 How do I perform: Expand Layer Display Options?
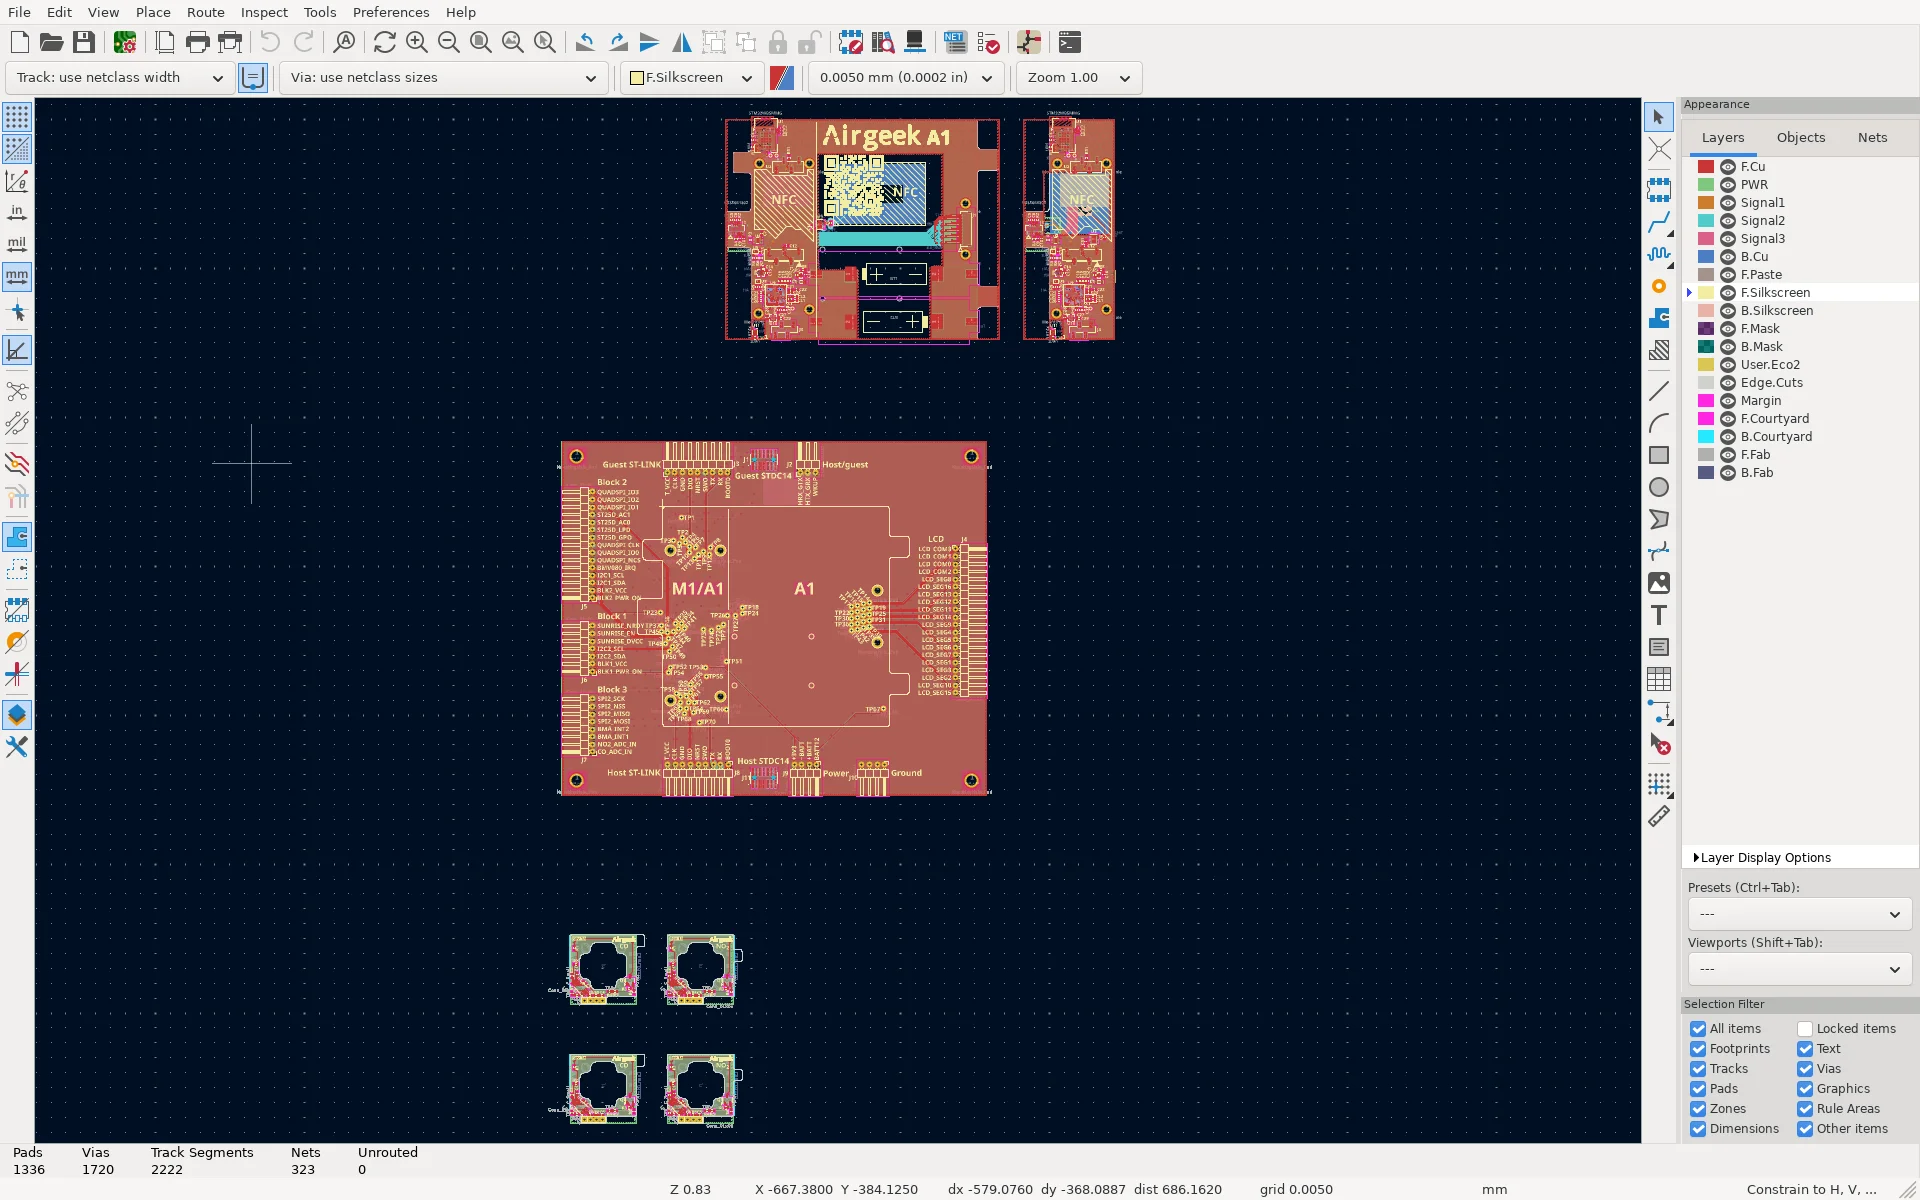[x=1765, y=857]
